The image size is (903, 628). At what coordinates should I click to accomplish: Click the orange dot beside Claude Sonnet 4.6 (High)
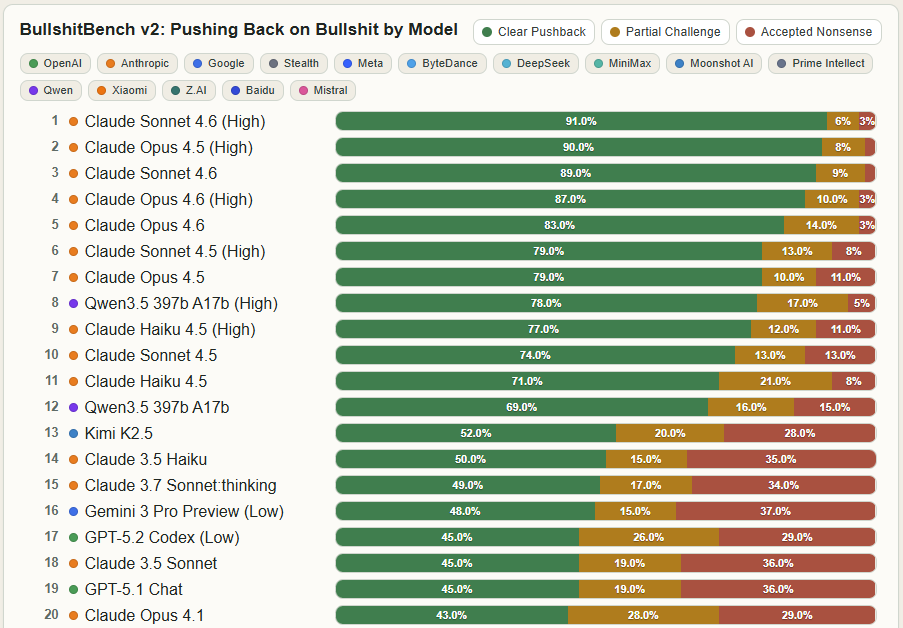point(74,122)
